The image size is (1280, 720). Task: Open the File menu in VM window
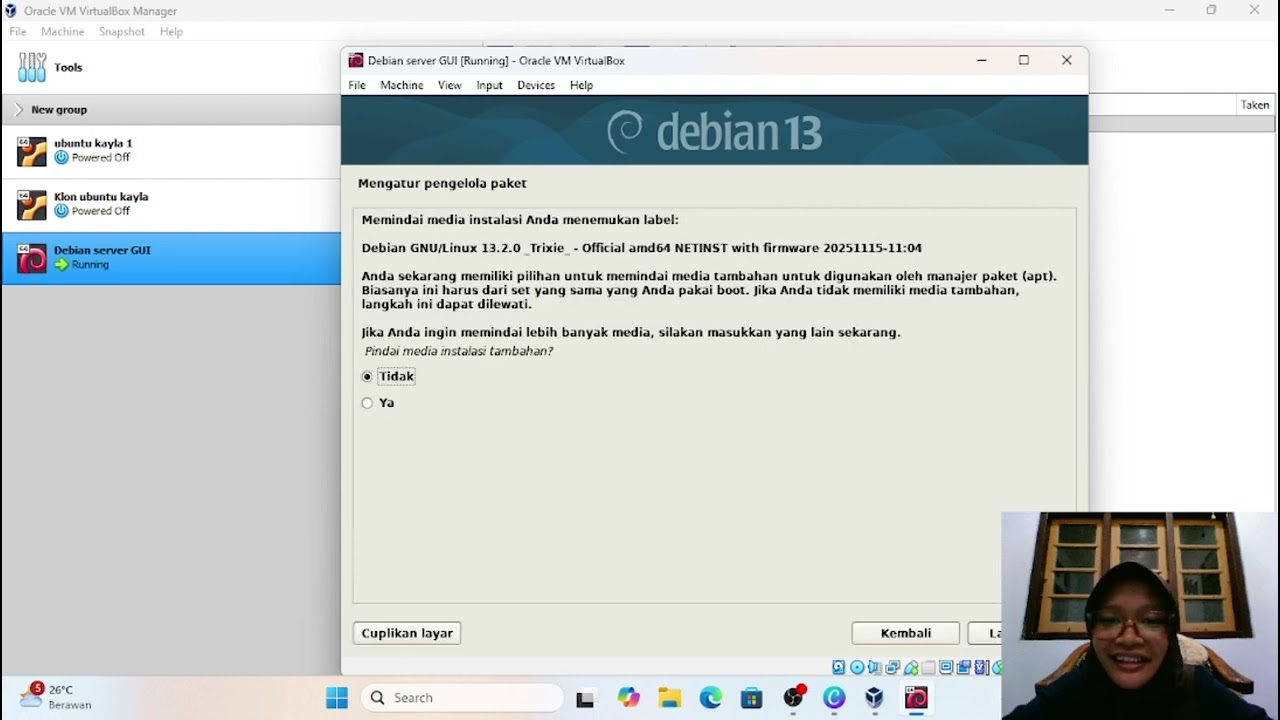point(357,85)
